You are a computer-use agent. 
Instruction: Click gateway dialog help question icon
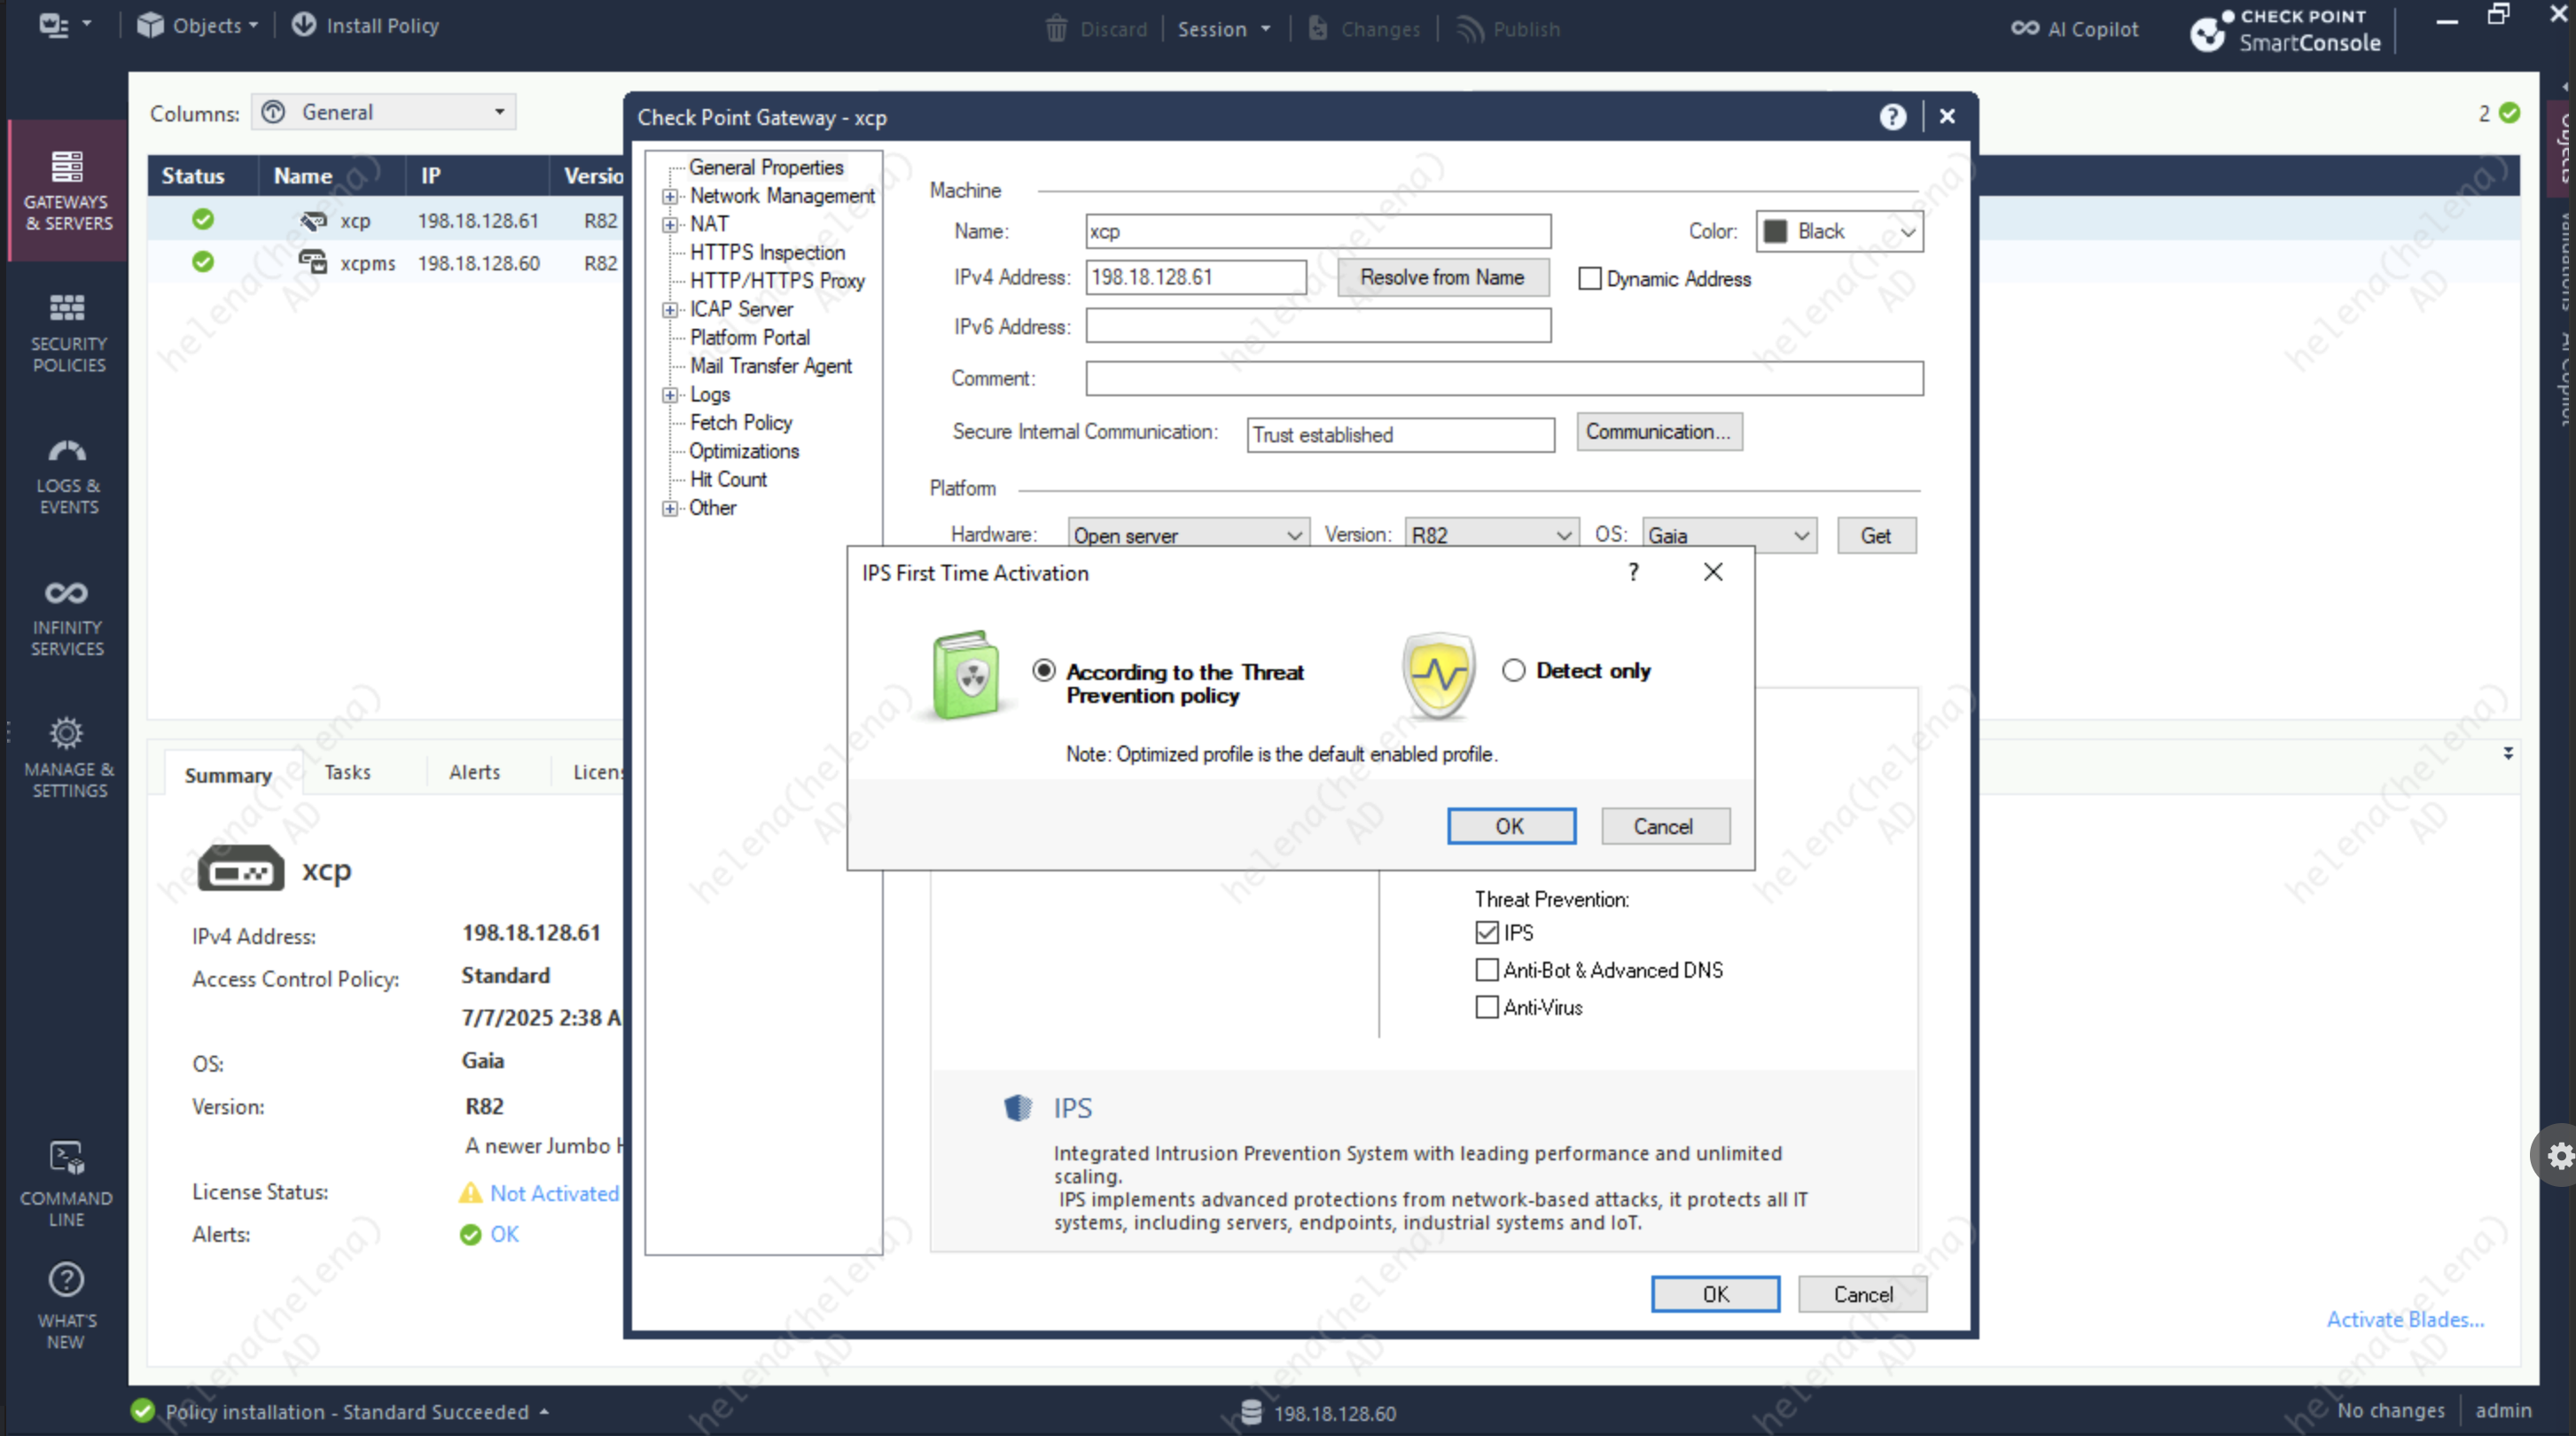1892,117
